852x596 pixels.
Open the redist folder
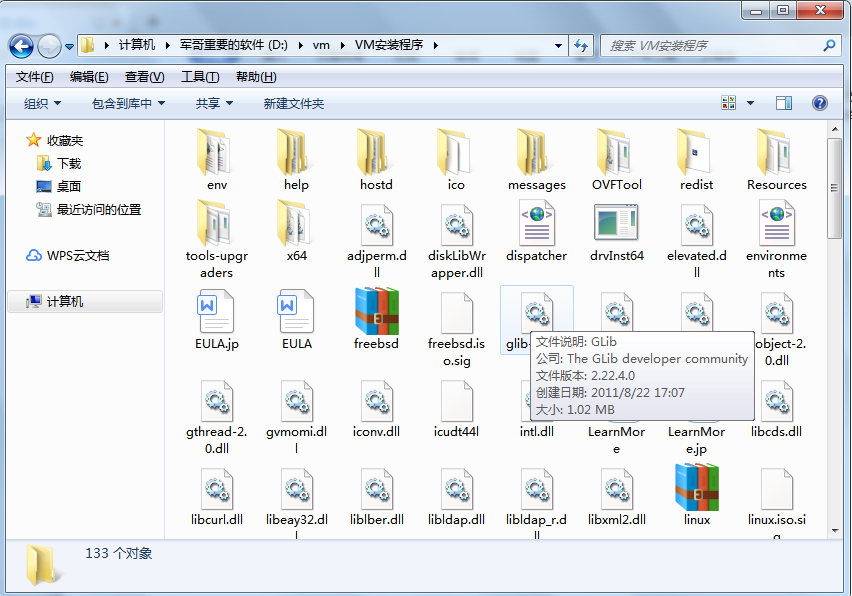(697, 159)
